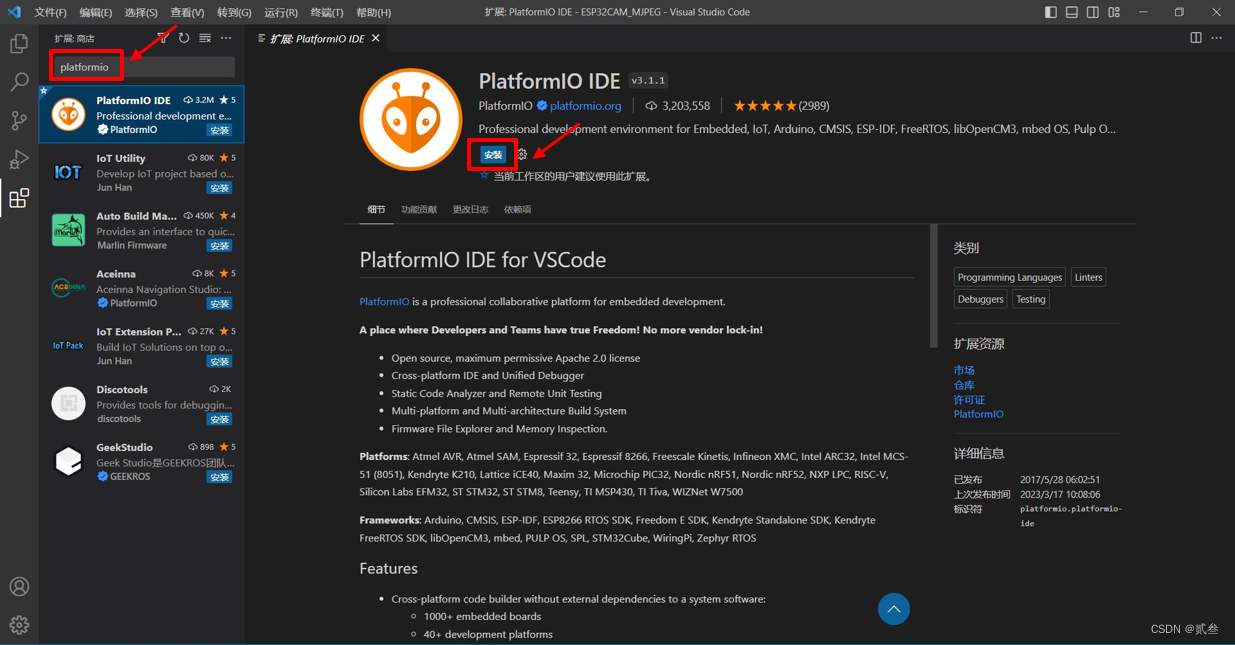The width and height of the screenshot is (1235, 645).
Task: Click the 安装 button for PlatformIO IDE
Action: (492, 155)
